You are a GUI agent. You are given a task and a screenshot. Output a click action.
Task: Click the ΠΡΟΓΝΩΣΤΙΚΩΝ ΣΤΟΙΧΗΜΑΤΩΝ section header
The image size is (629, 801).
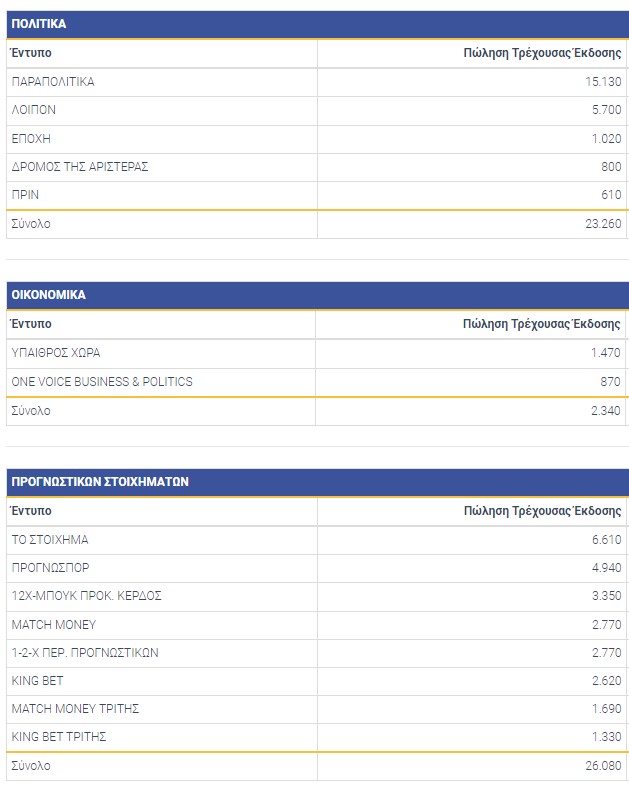coord(100,481)
